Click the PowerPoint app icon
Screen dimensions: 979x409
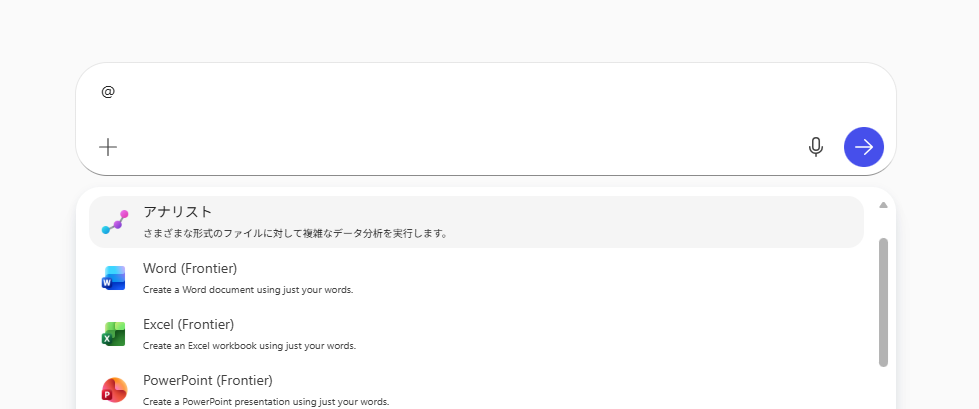pos(114,390)
